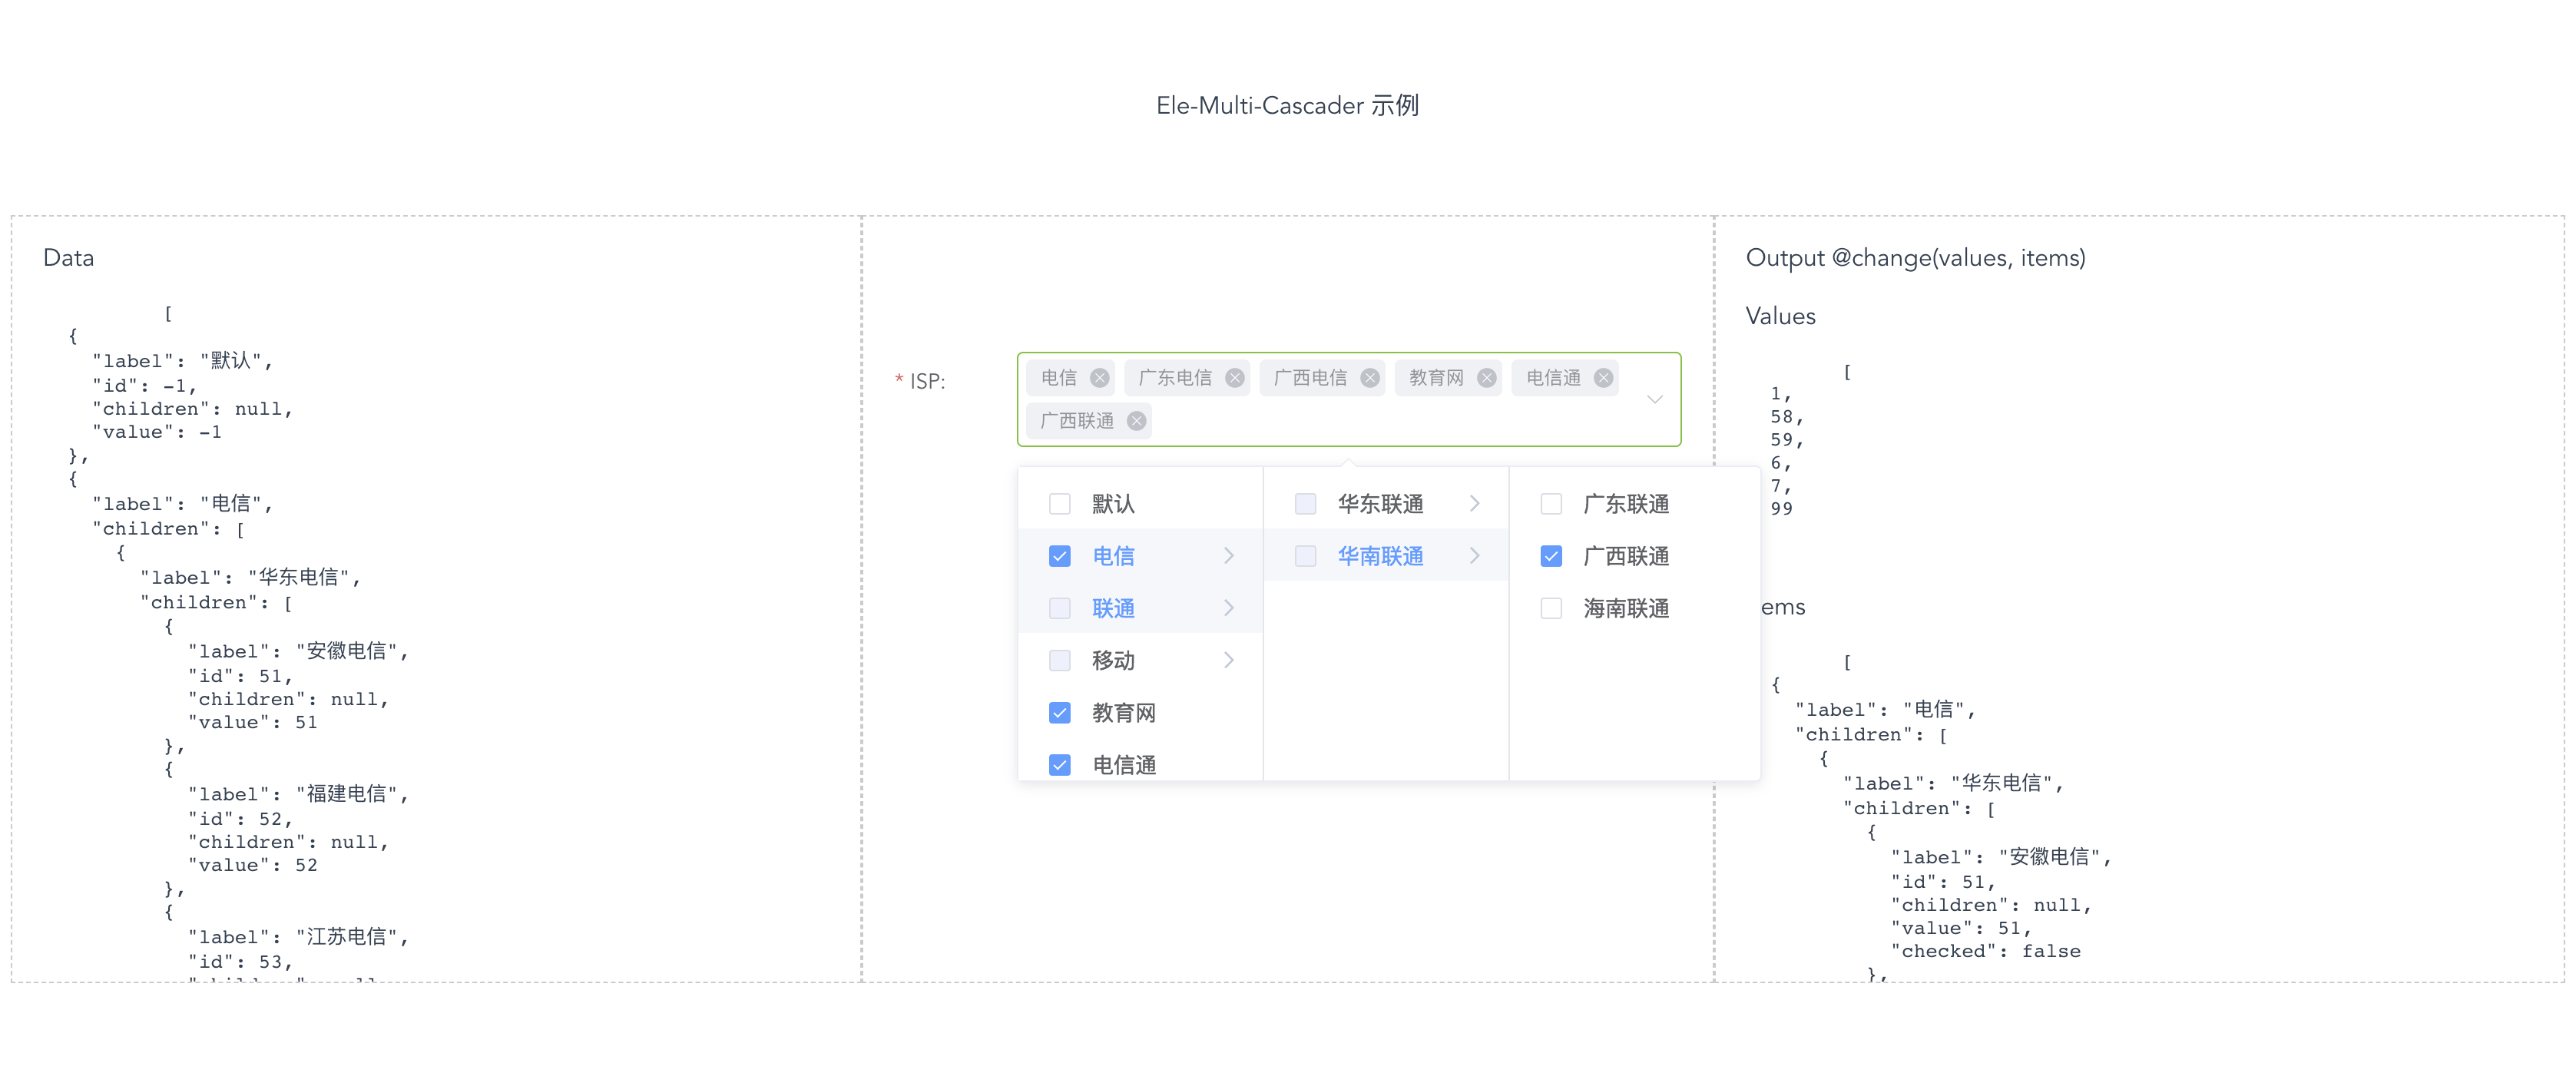Expand the 移动 submenu arrow
Screen dimensions: 2576x1083
1228,660
